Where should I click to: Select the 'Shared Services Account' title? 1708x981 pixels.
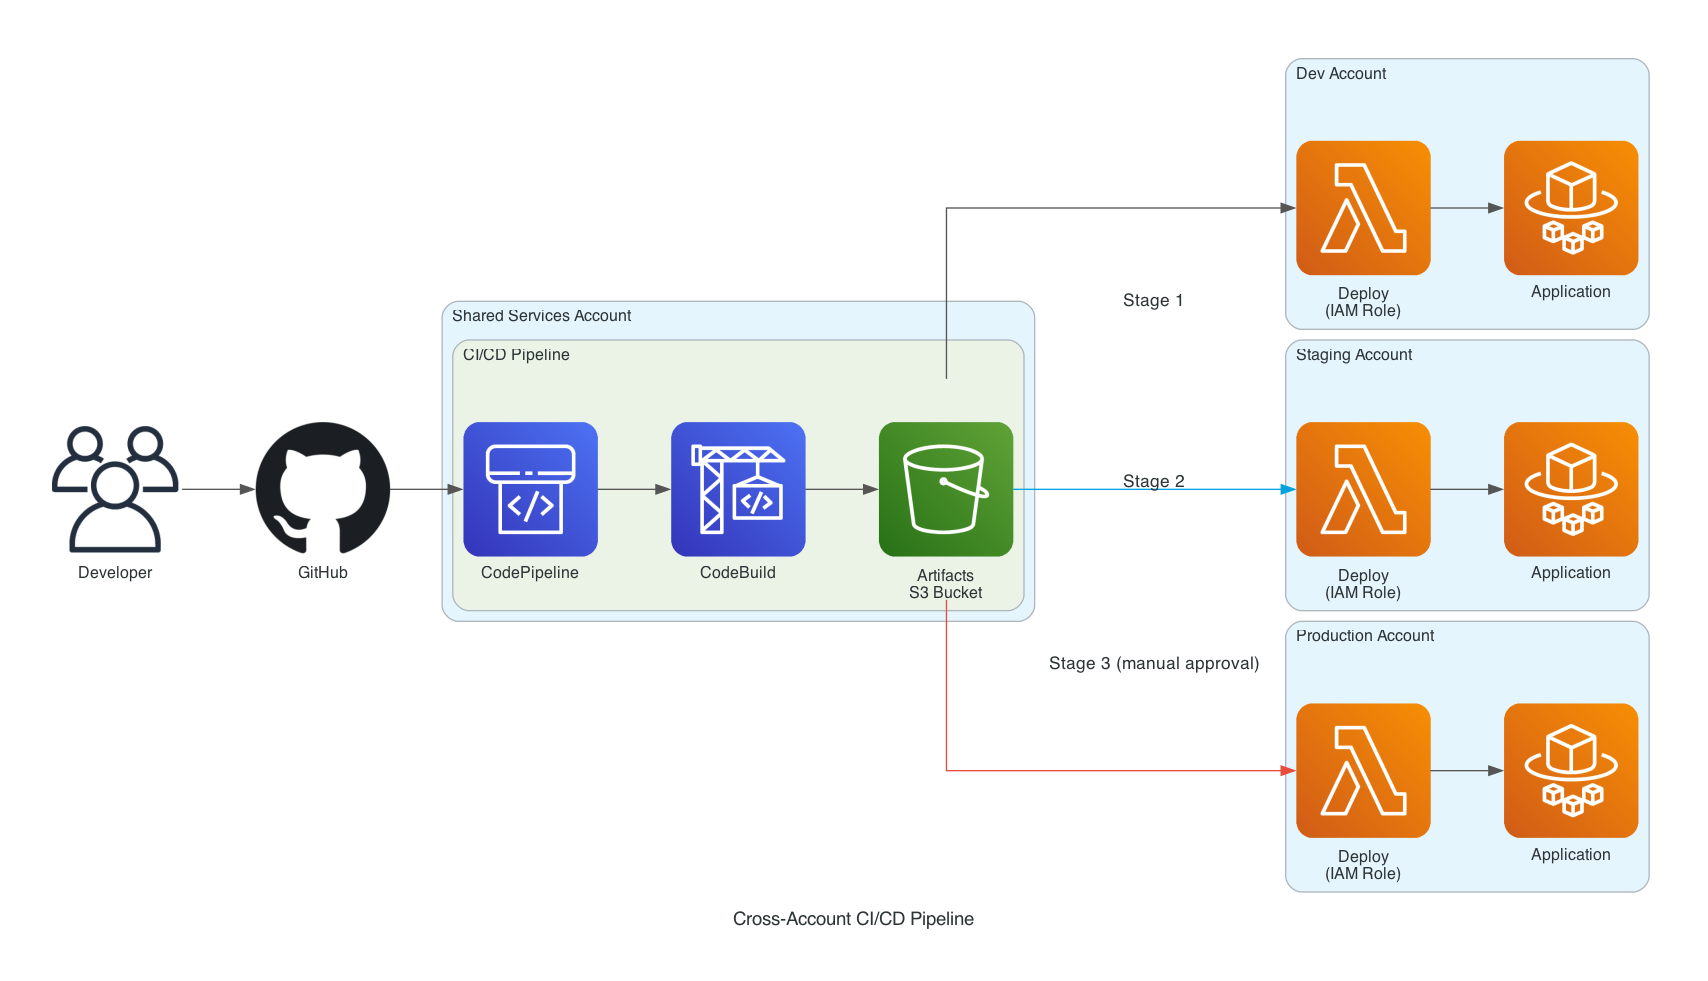click(541, 316)
